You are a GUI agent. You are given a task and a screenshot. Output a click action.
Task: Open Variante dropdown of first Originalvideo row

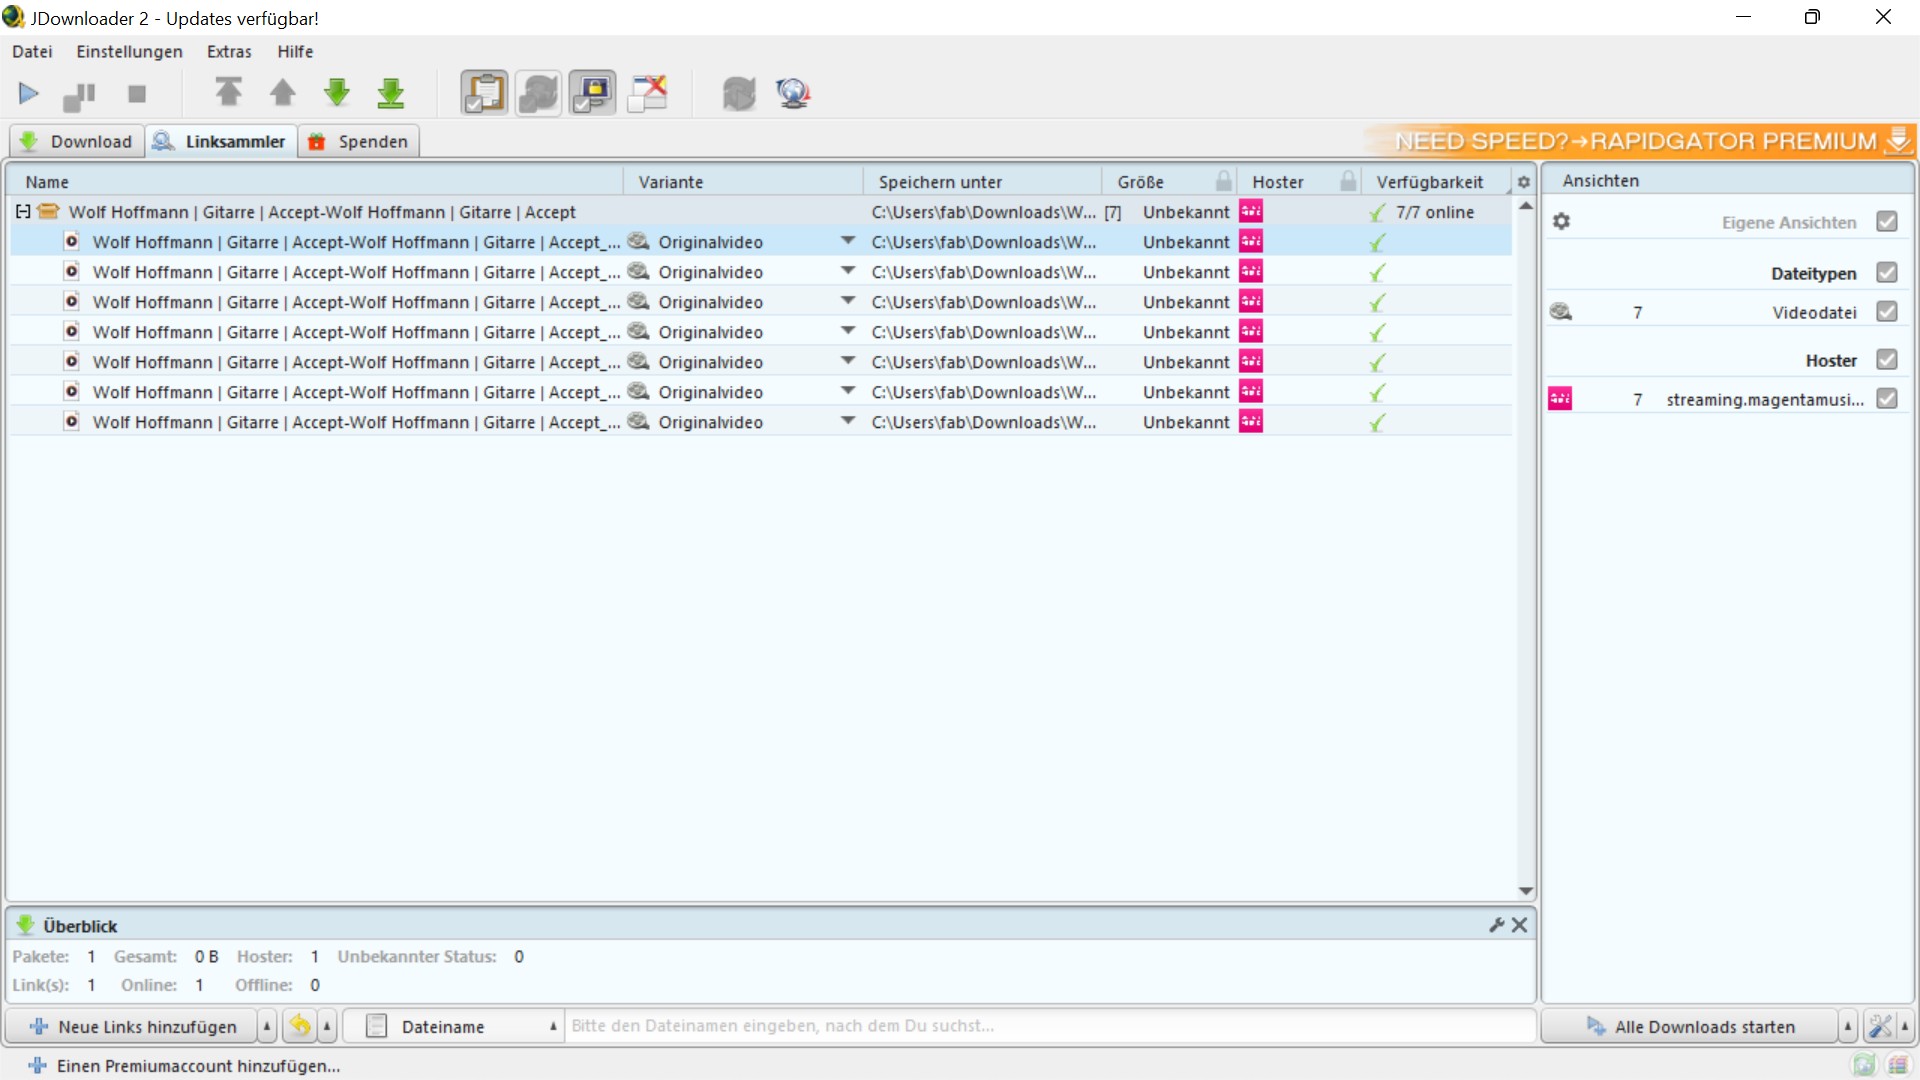click(x=848, y=241)
